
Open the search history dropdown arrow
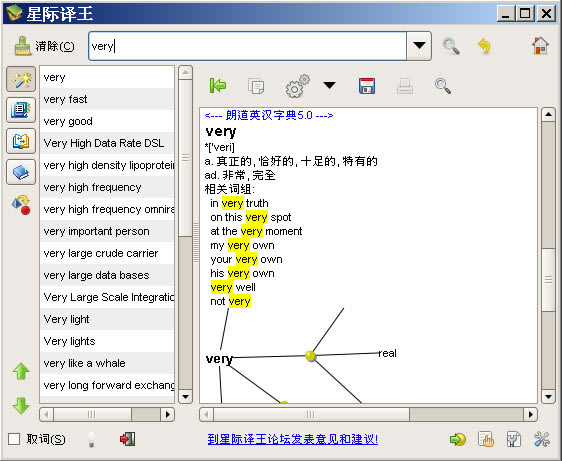[419, 46]
